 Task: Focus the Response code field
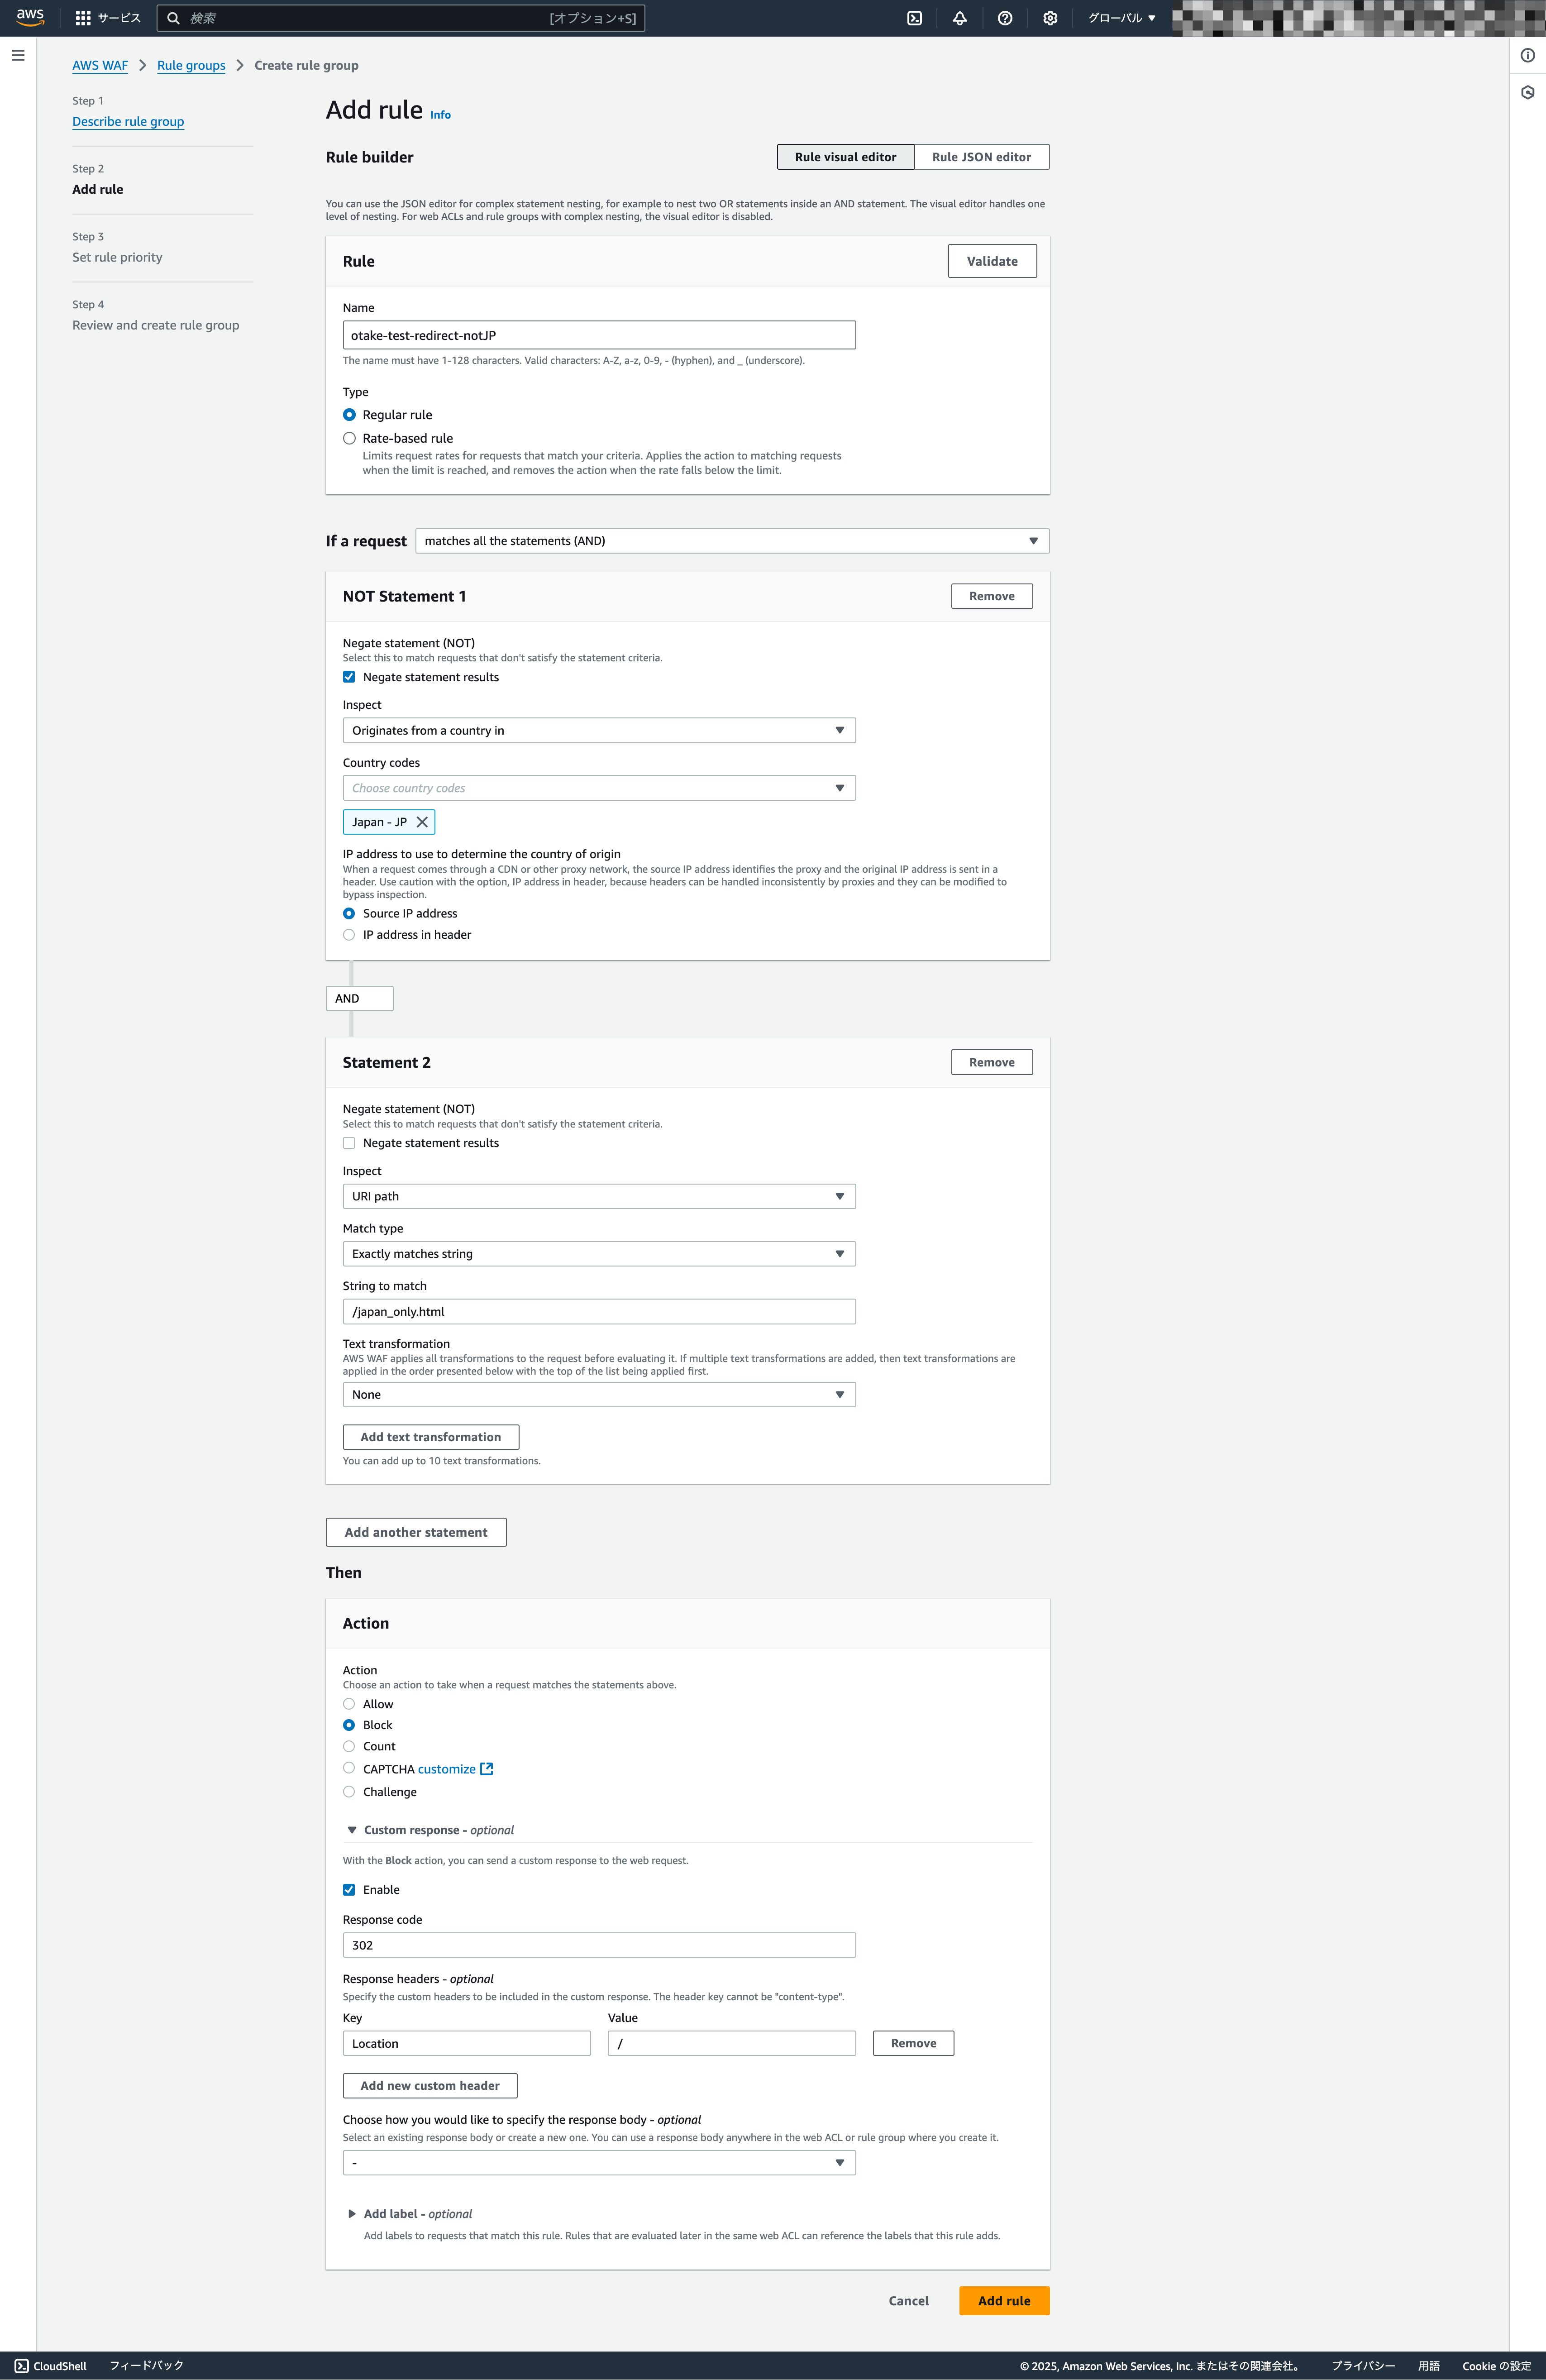(x=599, y=1945)
